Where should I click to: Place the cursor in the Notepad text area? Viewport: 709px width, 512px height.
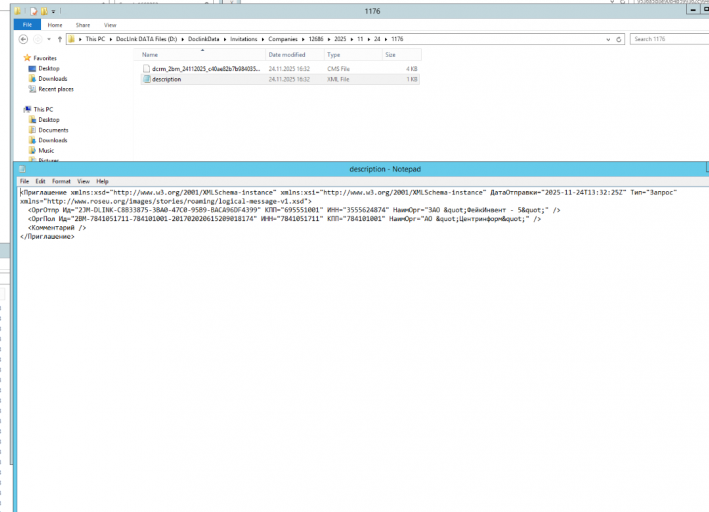(363, 350)
